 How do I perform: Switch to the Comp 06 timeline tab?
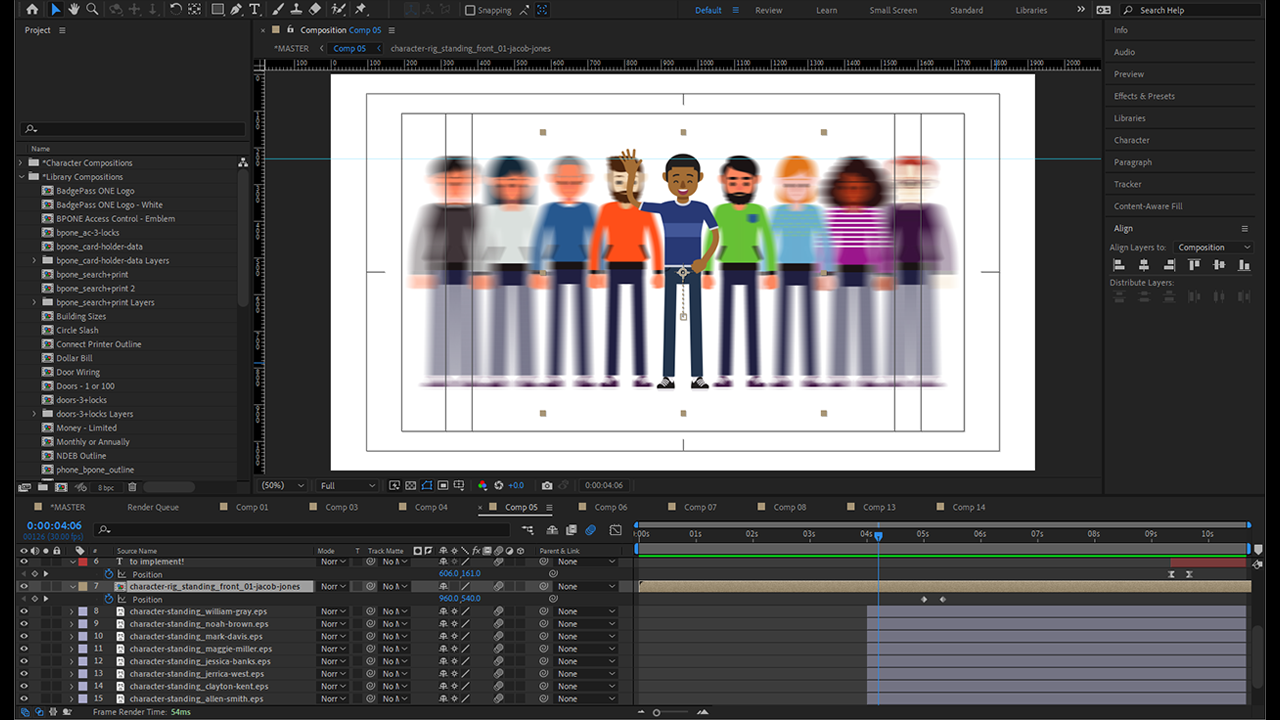pos(610,507)
